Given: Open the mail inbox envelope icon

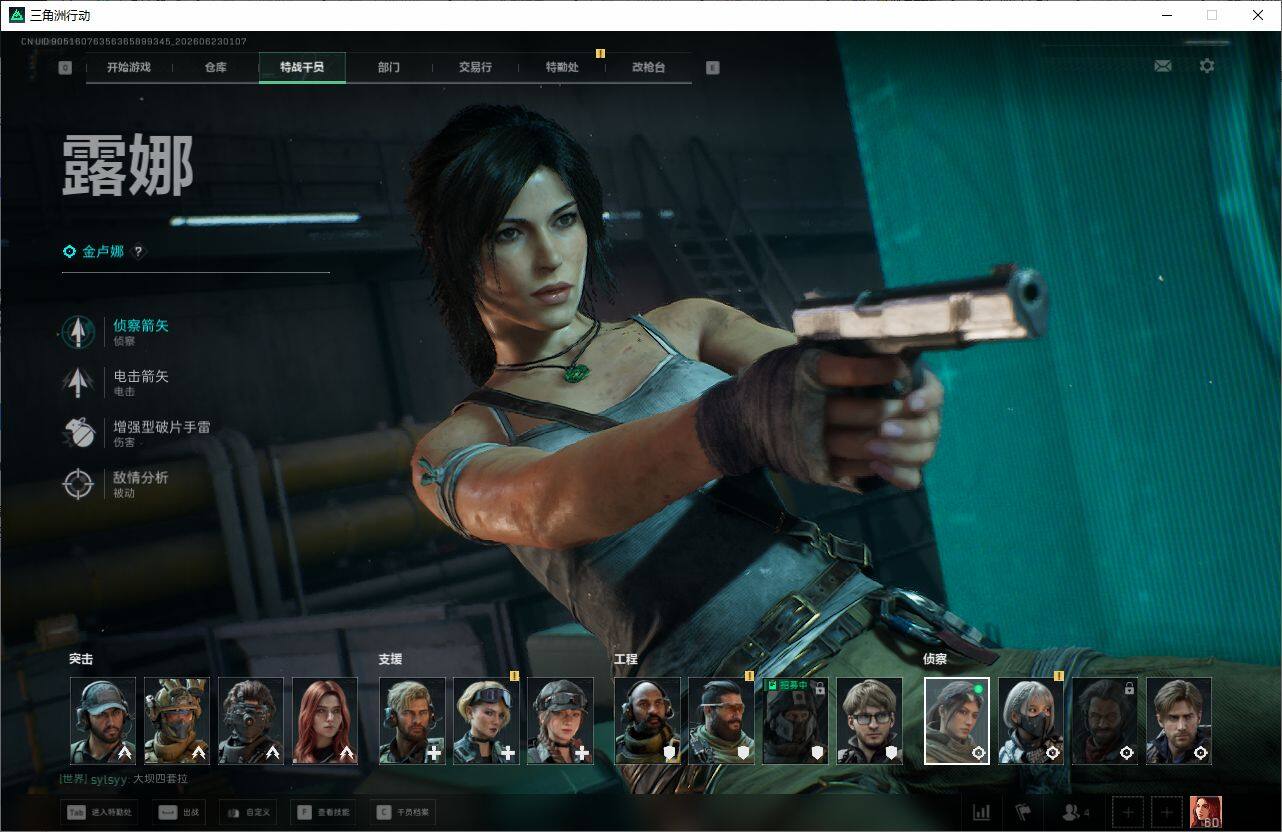Looking at the screenshot, I should (1162, 66).
